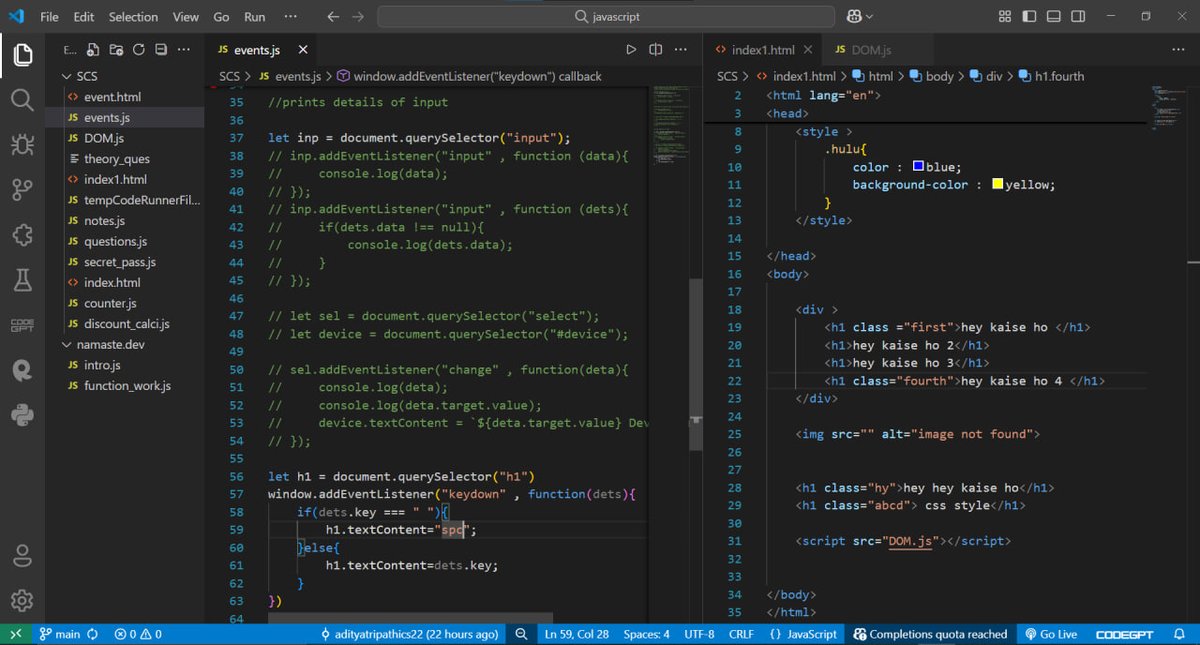Open the CodeGPT sidebar panel

pyautogui.click(x=23, y=325)
